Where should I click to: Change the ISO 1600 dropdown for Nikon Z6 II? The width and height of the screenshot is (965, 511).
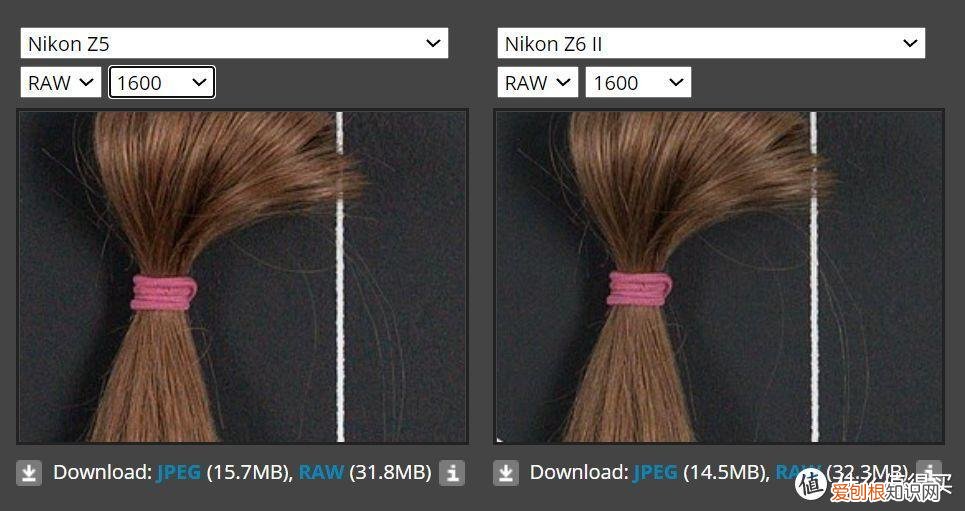point(639,83)
